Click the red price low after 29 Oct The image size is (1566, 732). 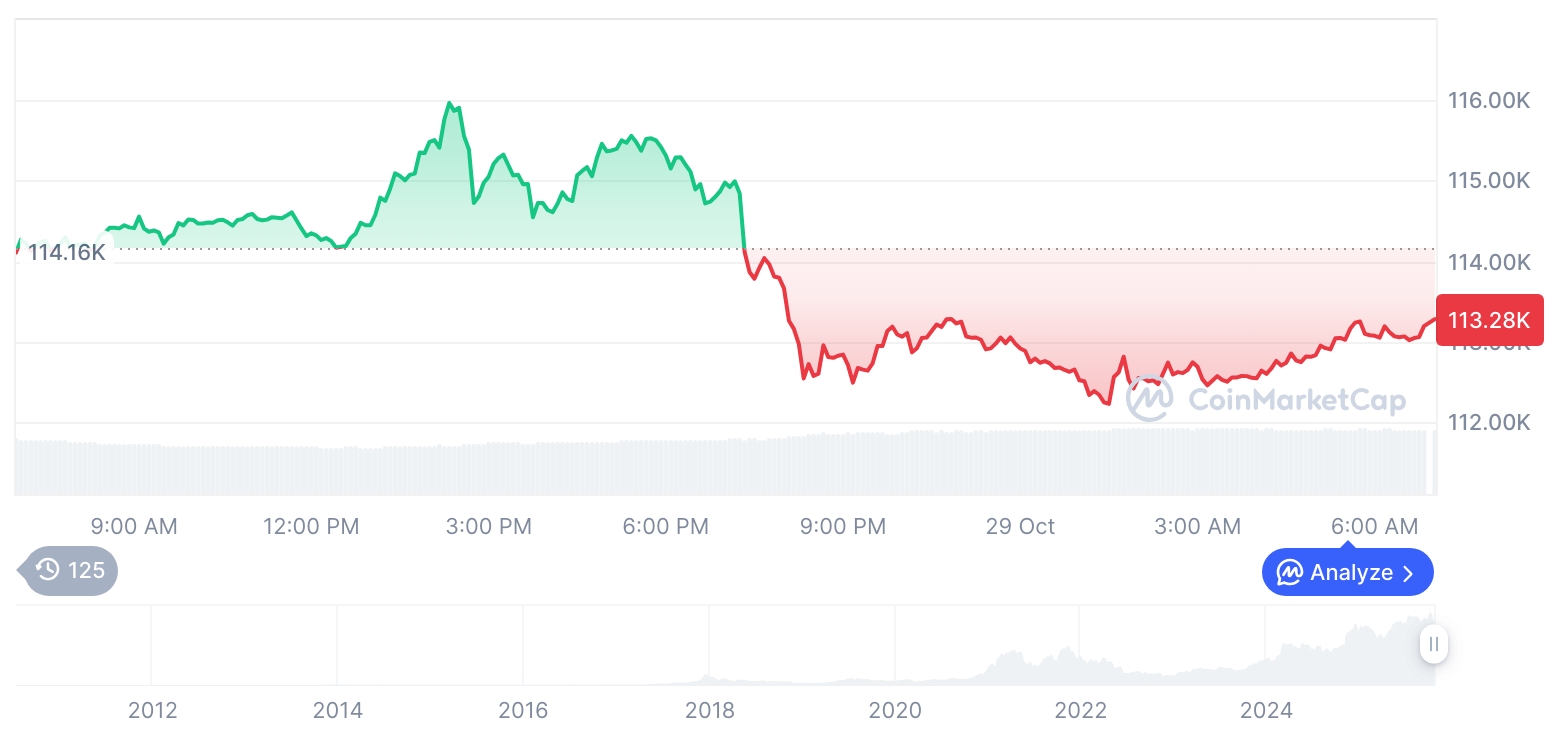1108,404
